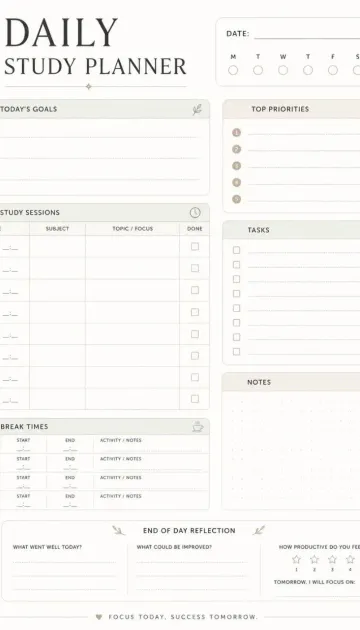
Task: Click the number 5 priority bullet
Action: point(237,199)
